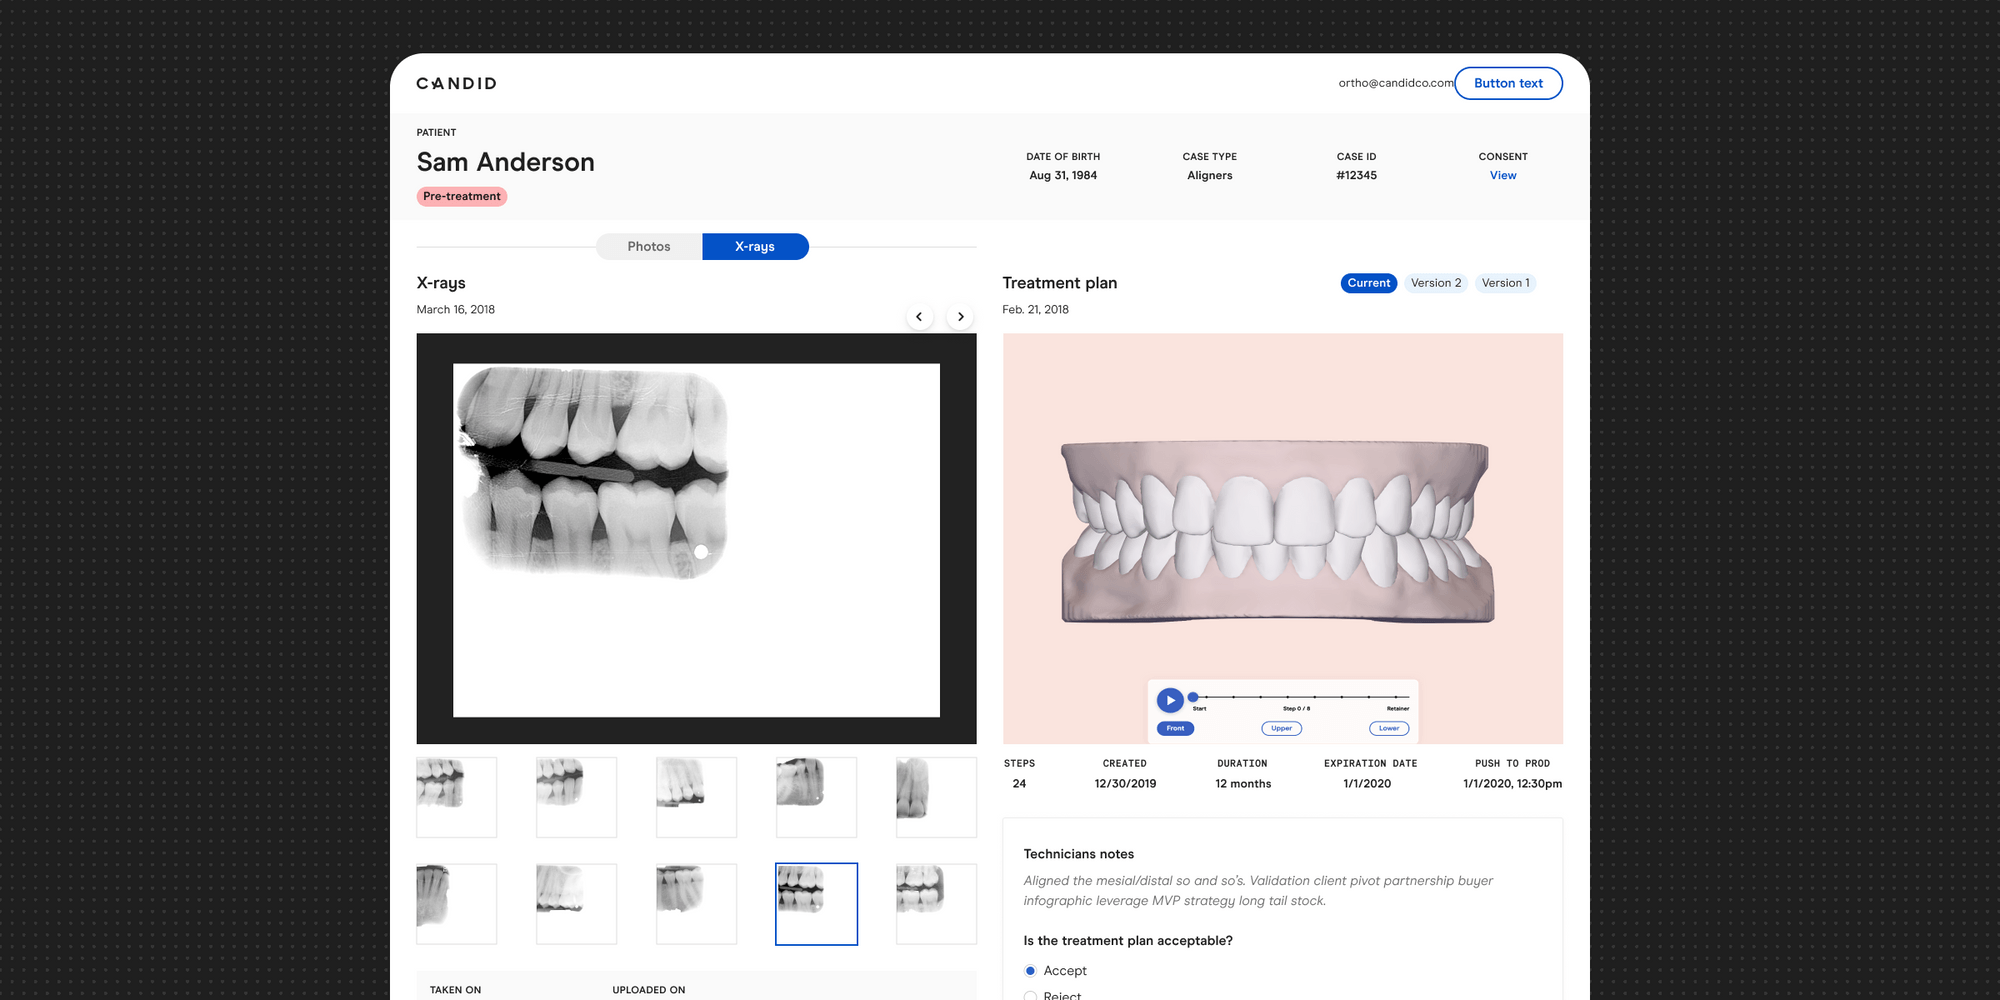Select the Current treatment plan chip
The image size is (2000, 1000).
(x=1368, y=283)
